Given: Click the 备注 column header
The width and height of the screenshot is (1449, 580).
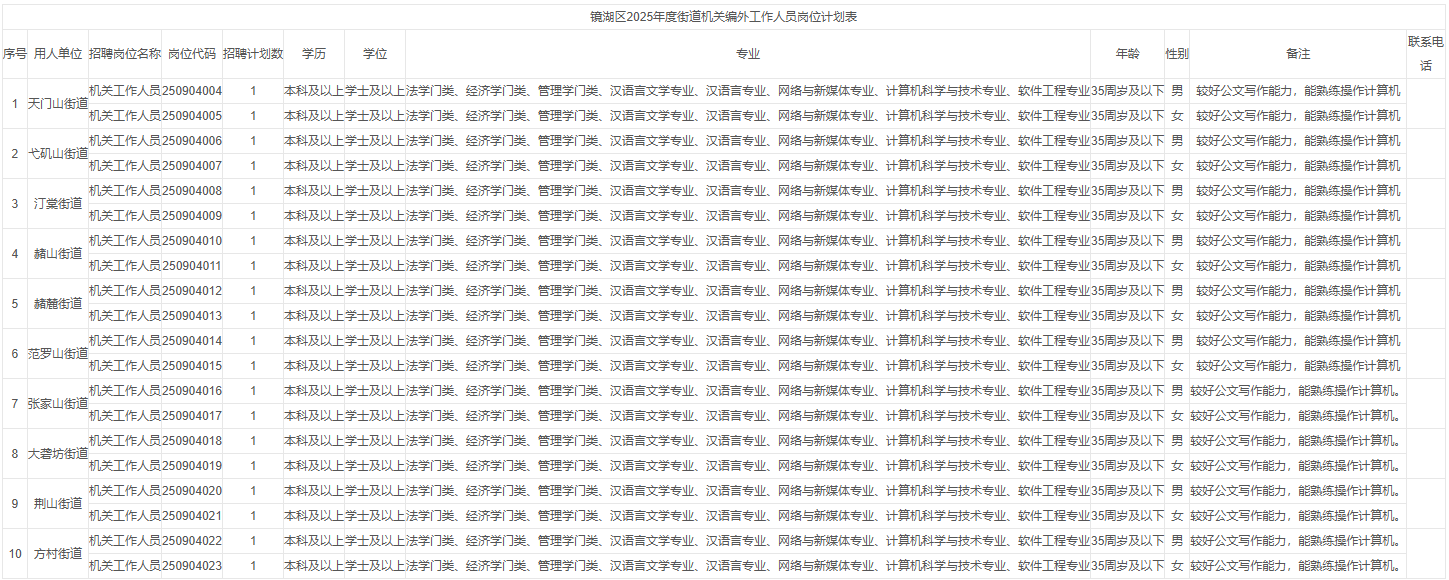Looking at the screenshot, I should pyautogui.click(x=1298, y=53).
